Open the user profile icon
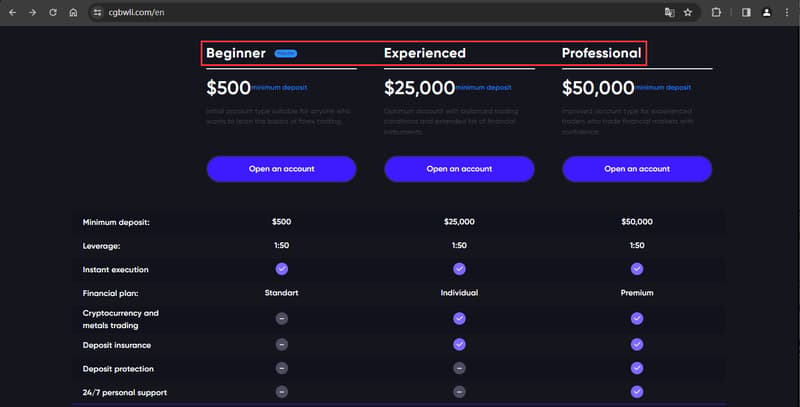Image resolution: width=800 pixels, height=407 pixels. tap(766, 12)
